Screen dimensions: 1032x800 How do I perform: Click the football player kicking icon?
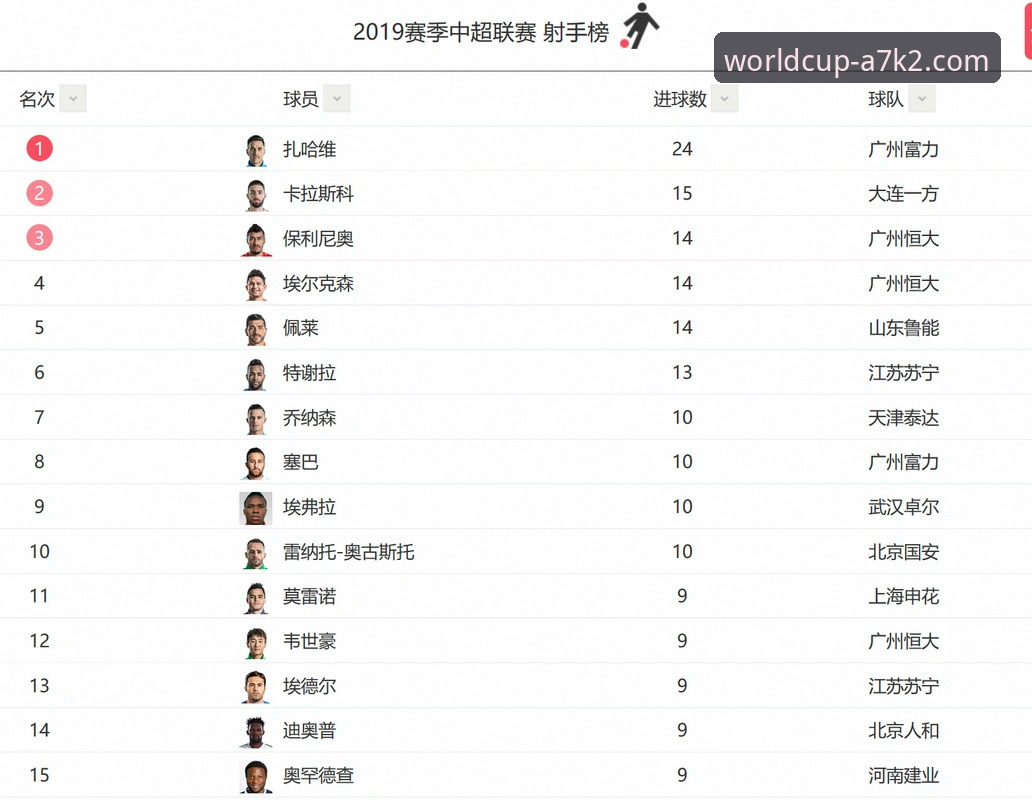pyautogui.click(x=639, y=26)
